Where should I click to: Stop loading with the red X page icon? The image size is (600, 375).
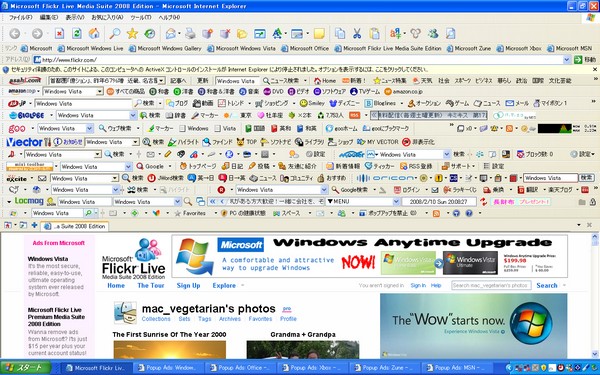(x=59, y=34)
